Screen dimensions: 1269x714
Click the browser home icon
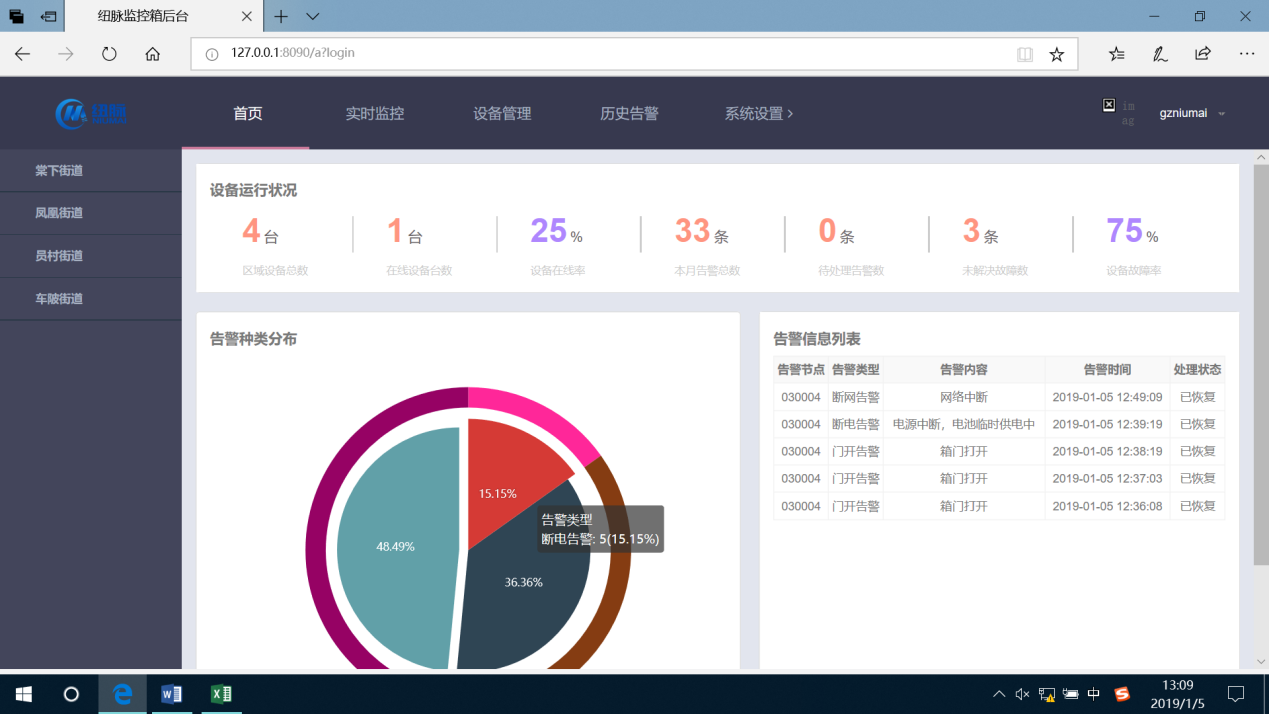[x=152, y=54]
